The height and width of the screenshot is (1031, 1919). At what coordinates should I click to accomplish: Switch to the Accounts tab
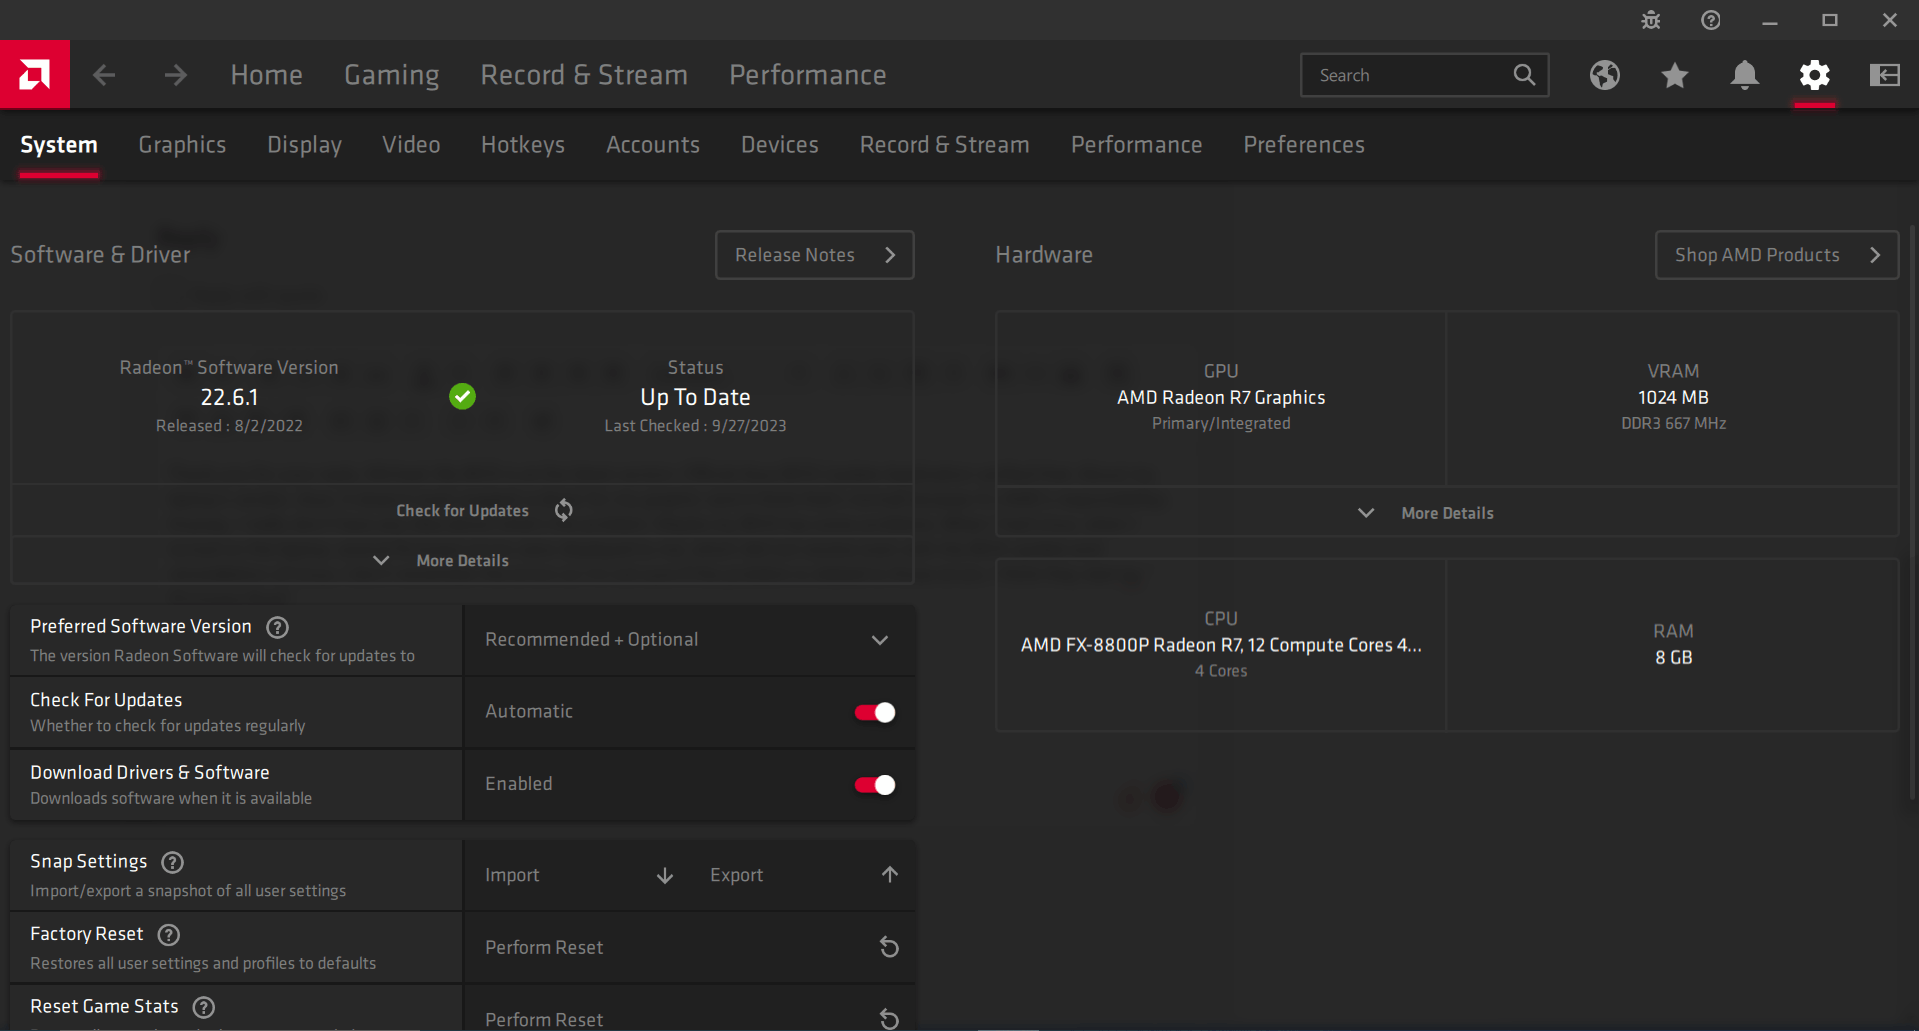(x=653, y=145)
